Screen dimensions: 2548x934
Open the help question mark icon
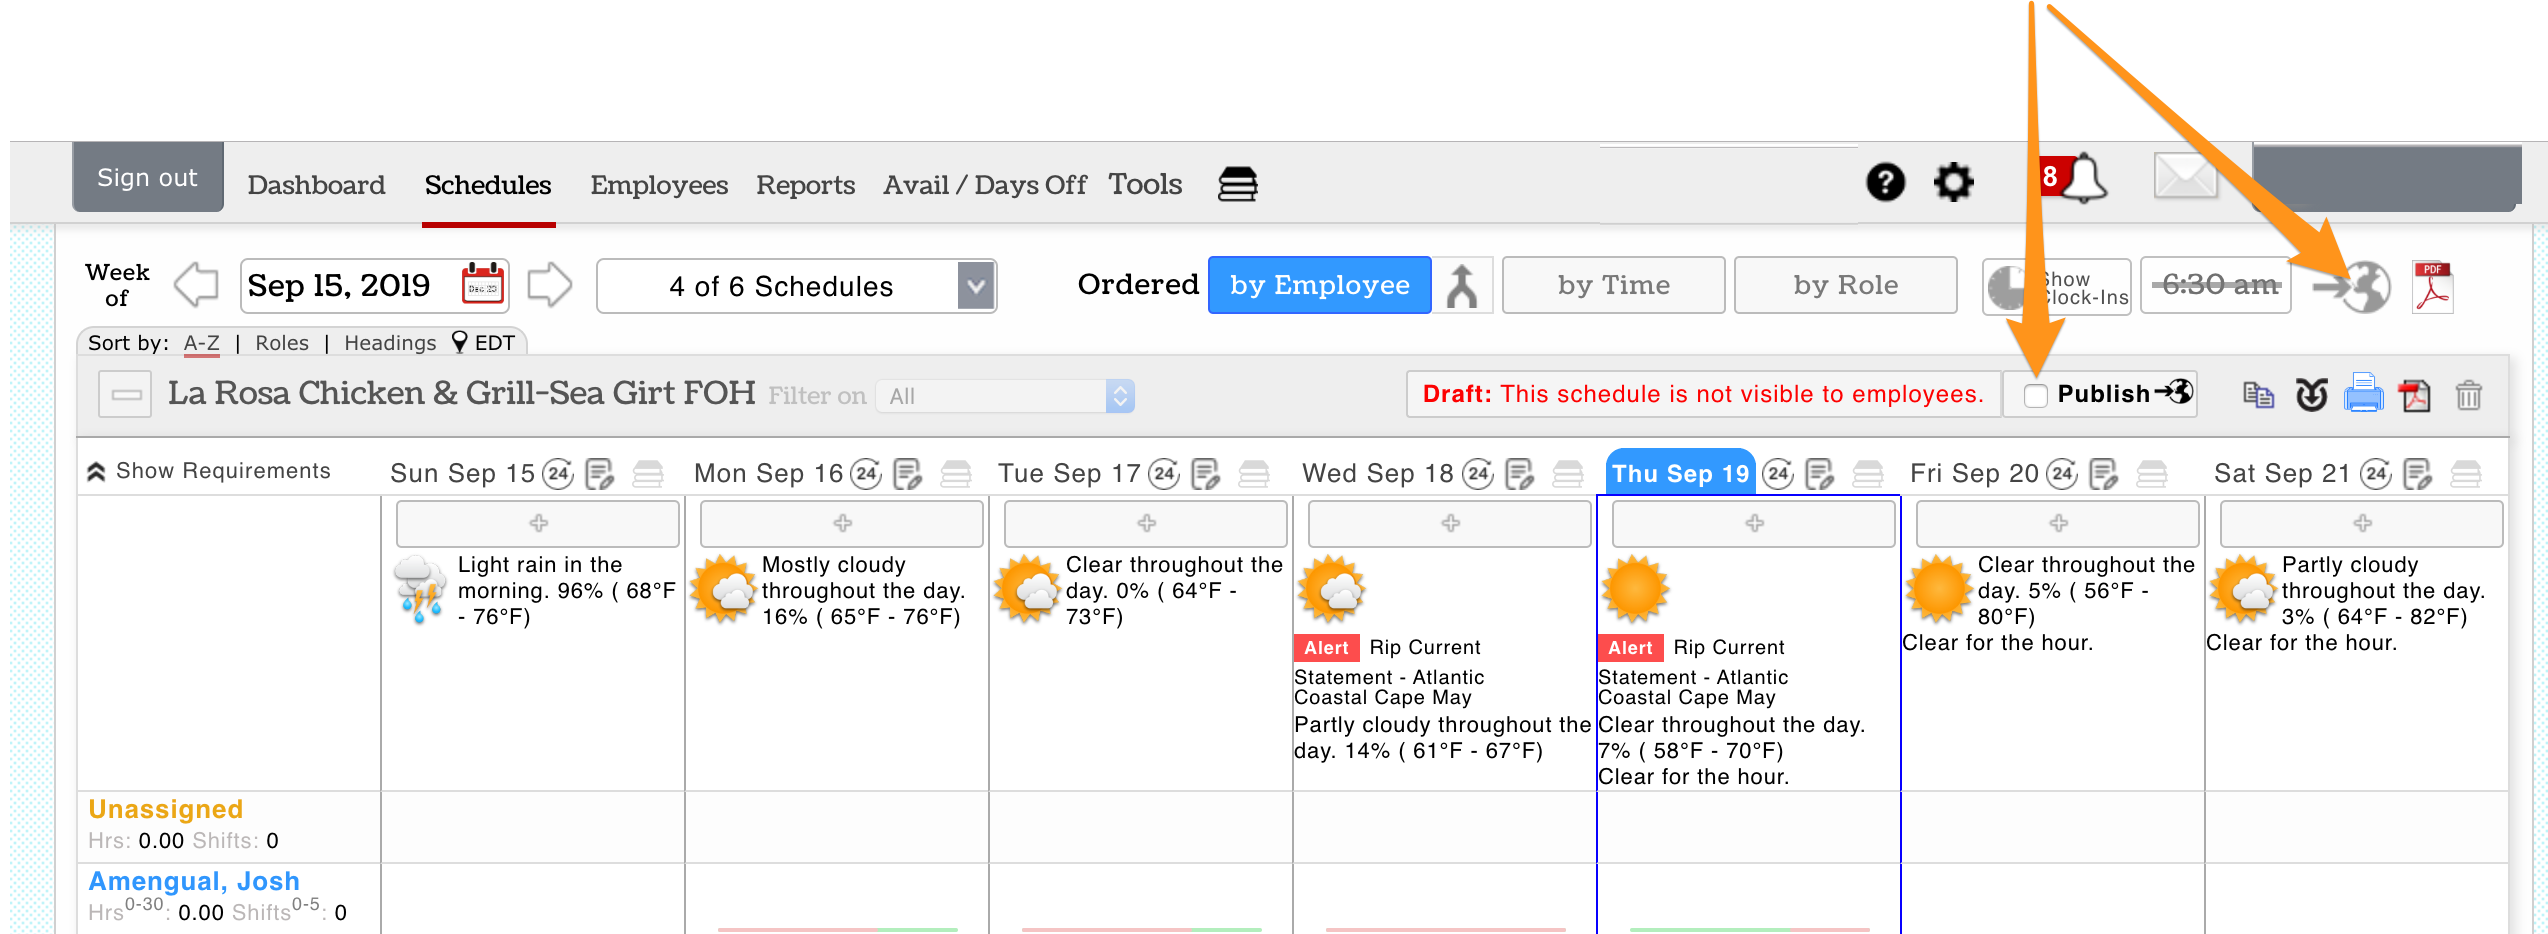[1885, 183]
